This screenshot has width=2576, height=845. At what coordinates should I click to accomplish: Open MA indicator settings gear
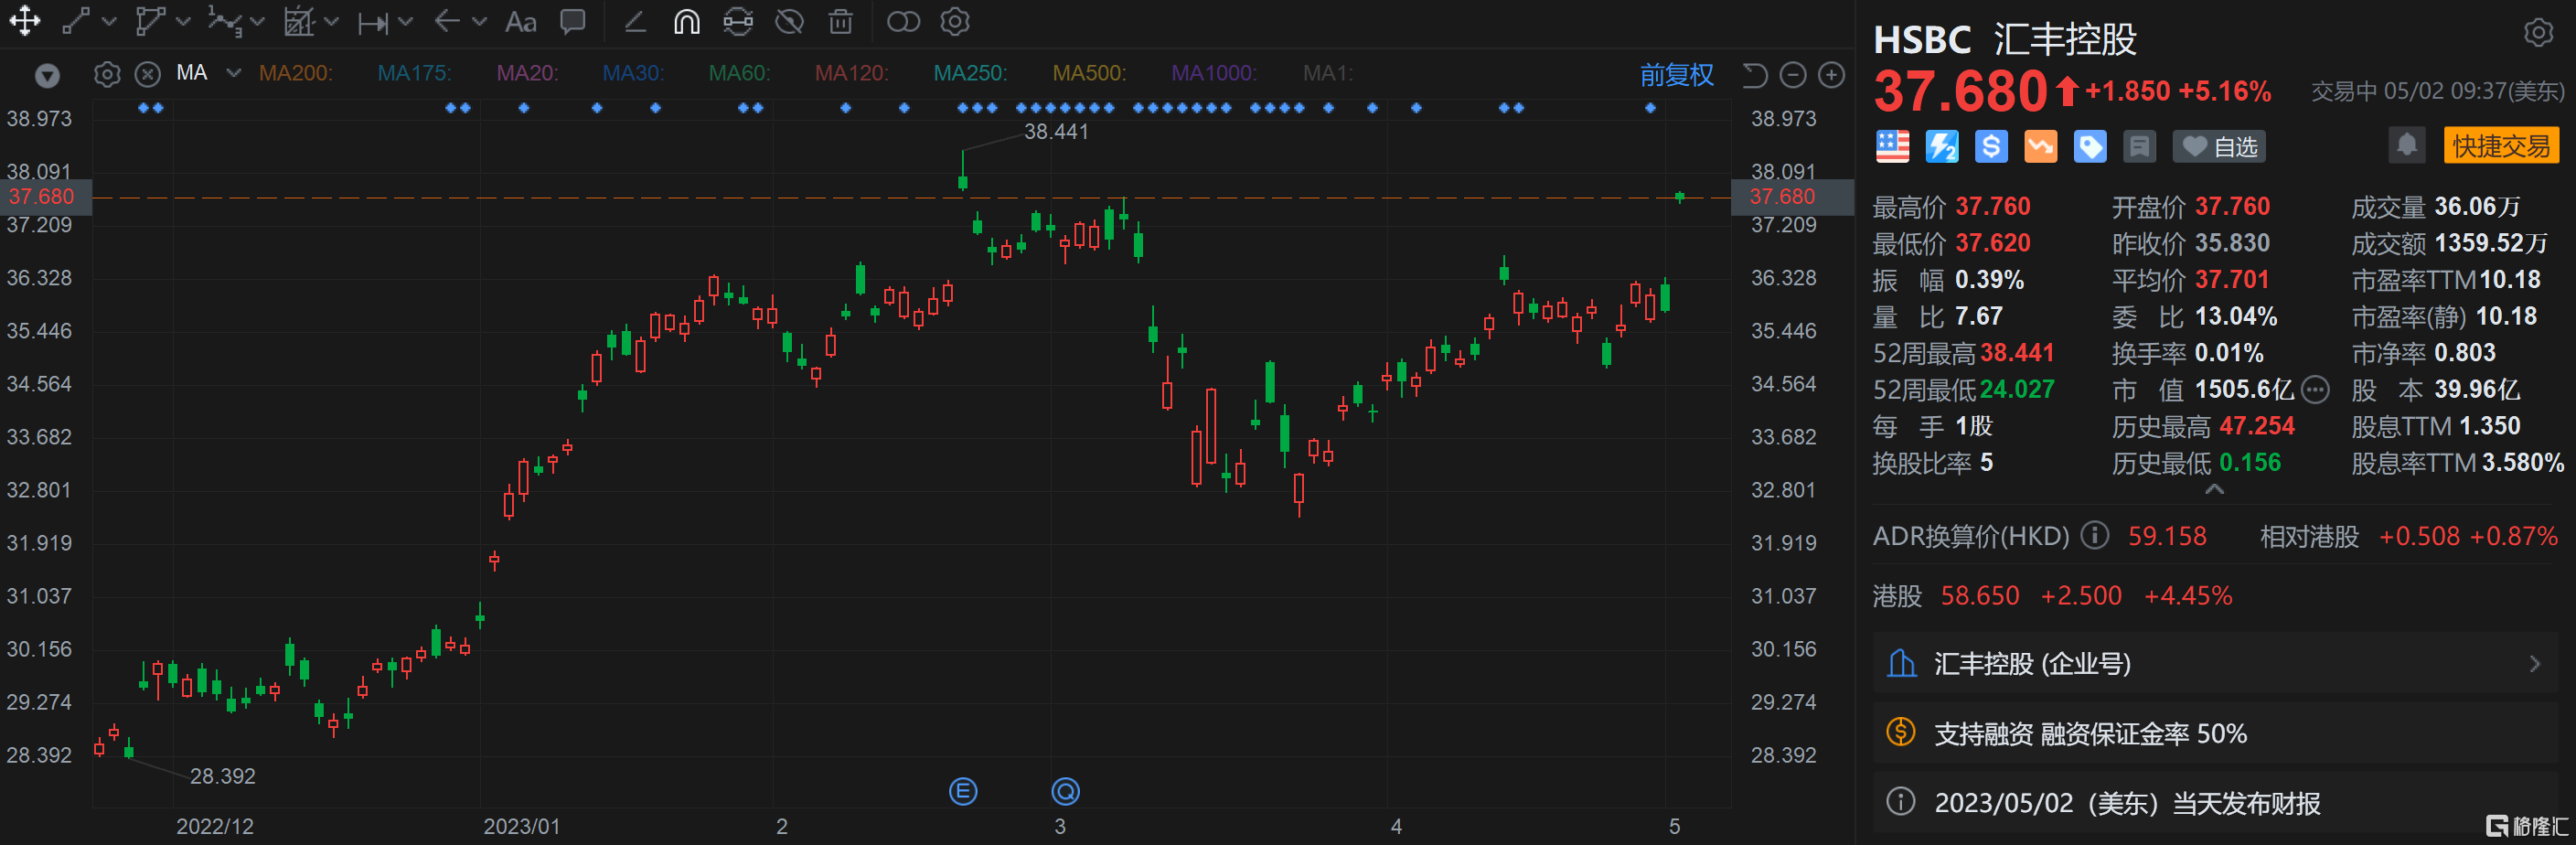click(x=107, y=74)
